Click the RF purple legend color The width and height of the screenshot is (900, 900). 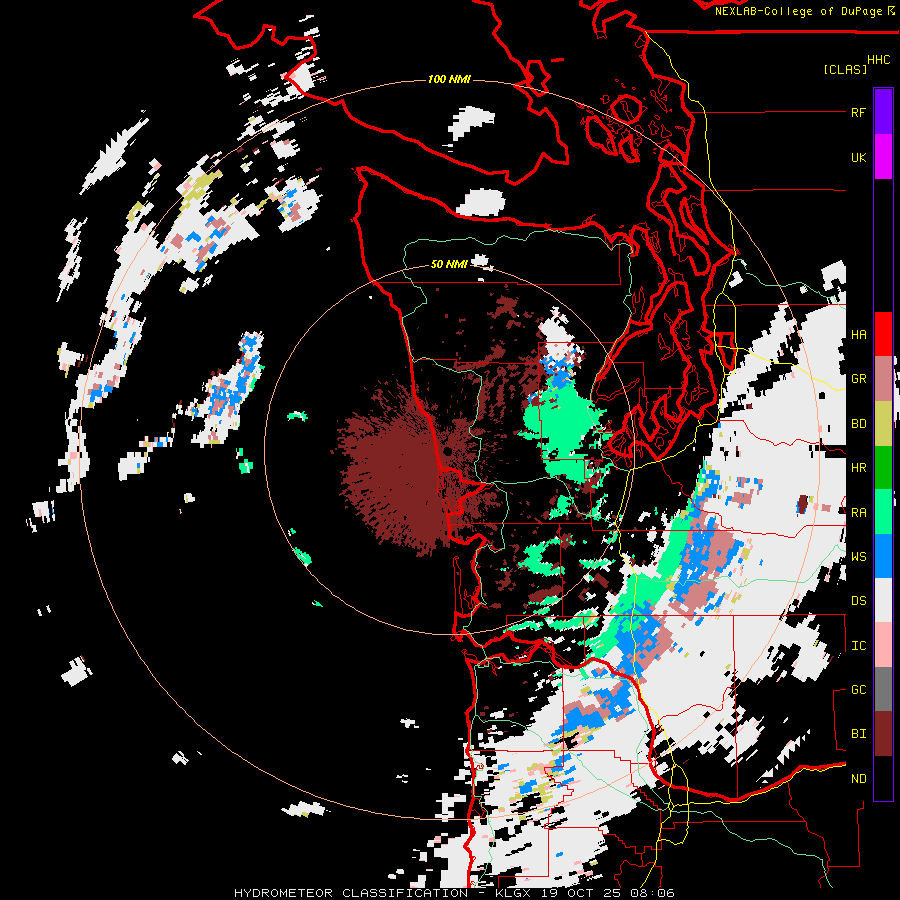coord(883,112)
